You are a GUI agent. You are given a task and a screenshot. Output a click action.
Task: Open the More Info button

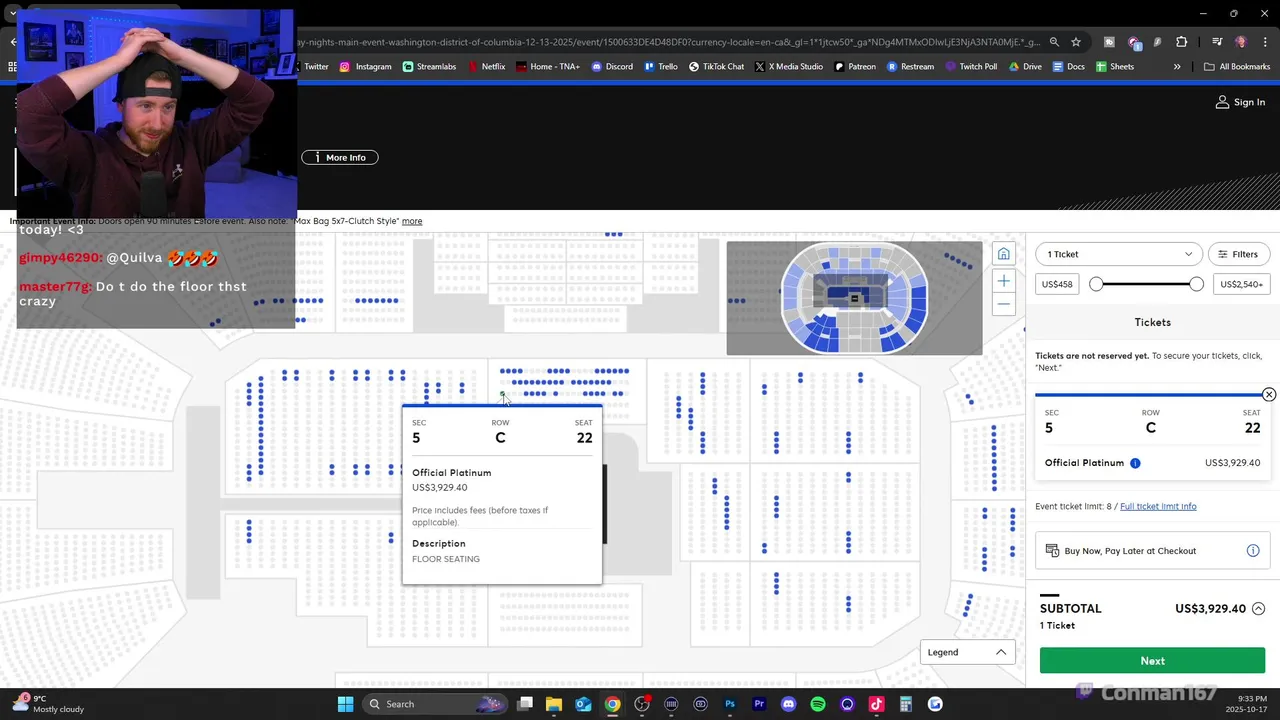coord(340,157)
